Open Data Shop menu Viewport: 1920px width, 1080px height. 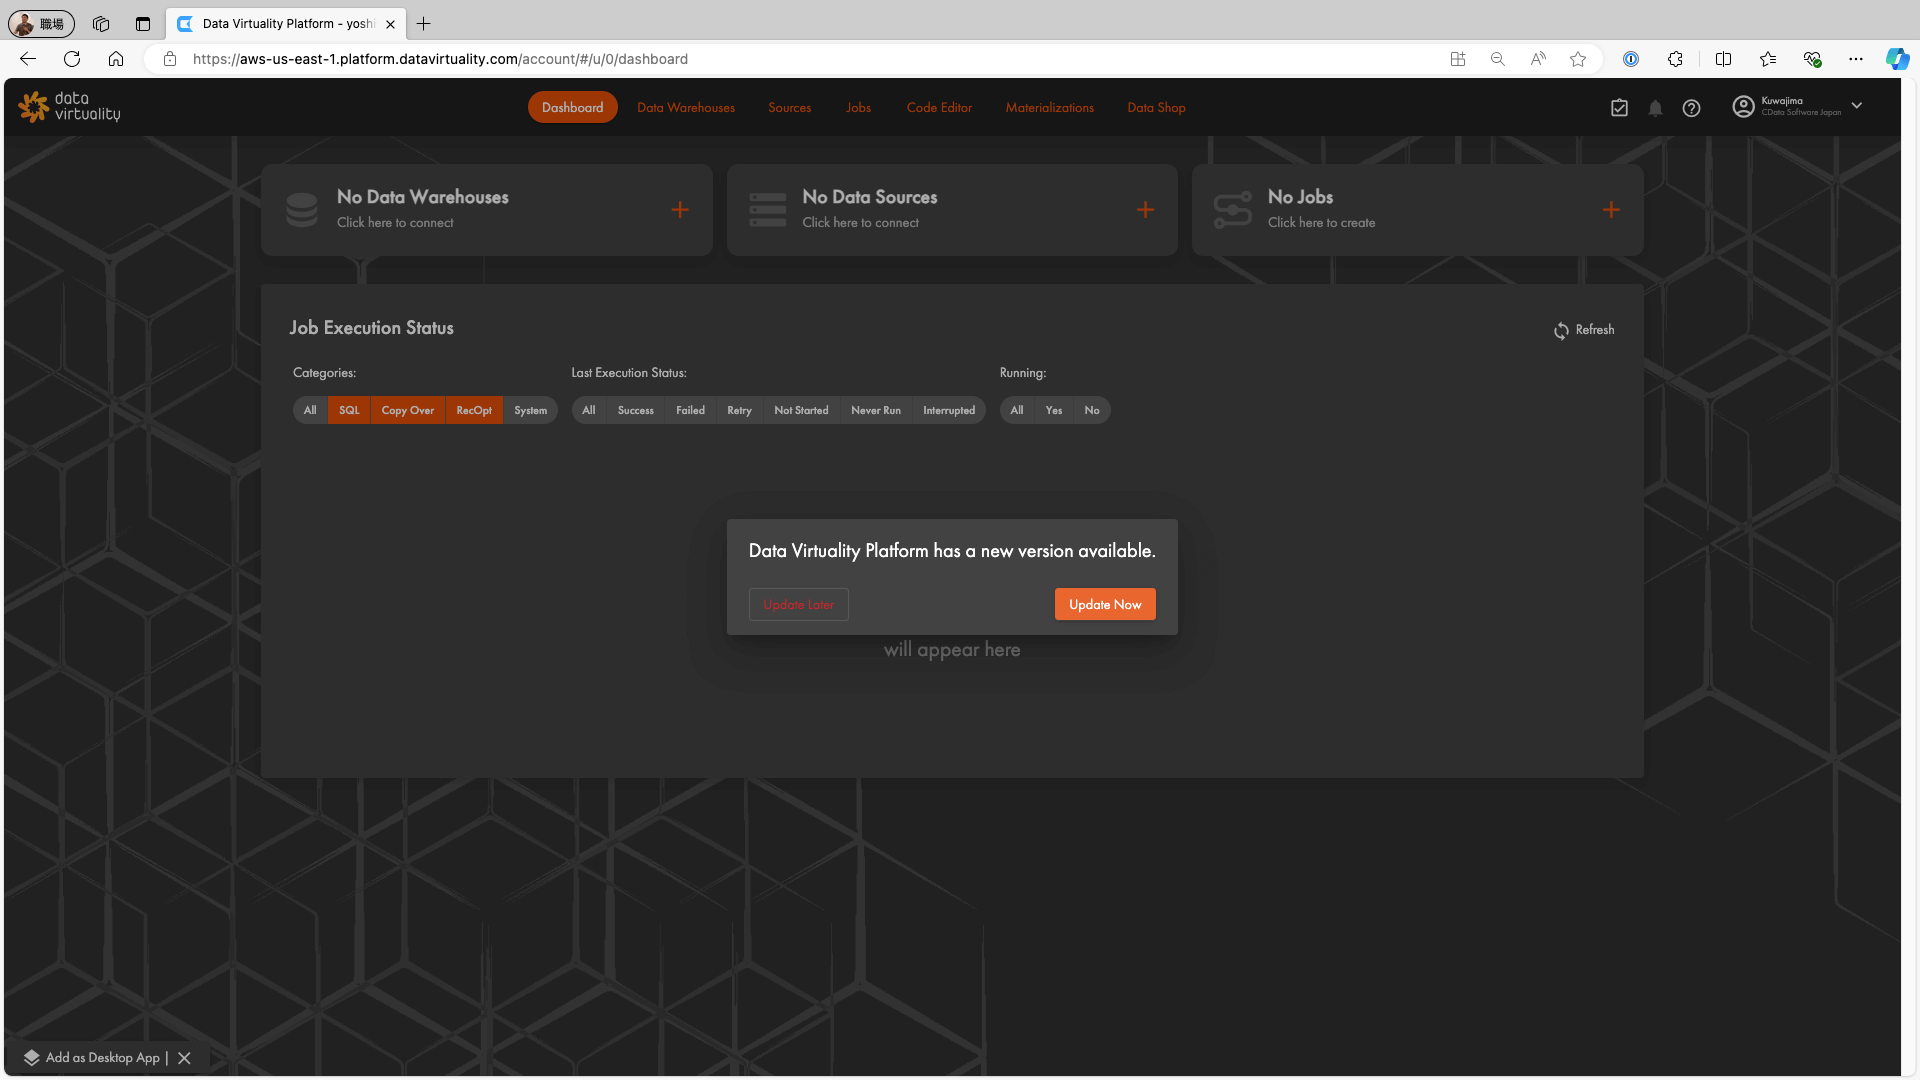pyautogui.click(x=1157, y=108)
